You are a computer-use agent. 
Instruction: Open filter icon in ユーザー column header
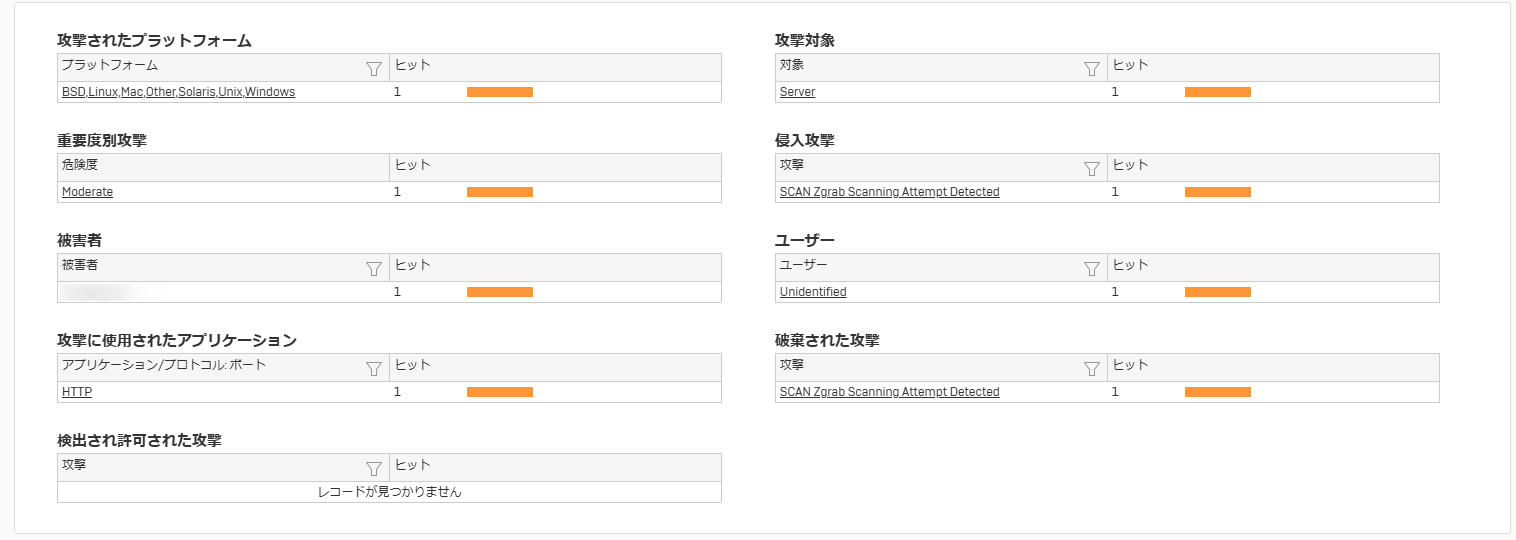point(1092,269)
